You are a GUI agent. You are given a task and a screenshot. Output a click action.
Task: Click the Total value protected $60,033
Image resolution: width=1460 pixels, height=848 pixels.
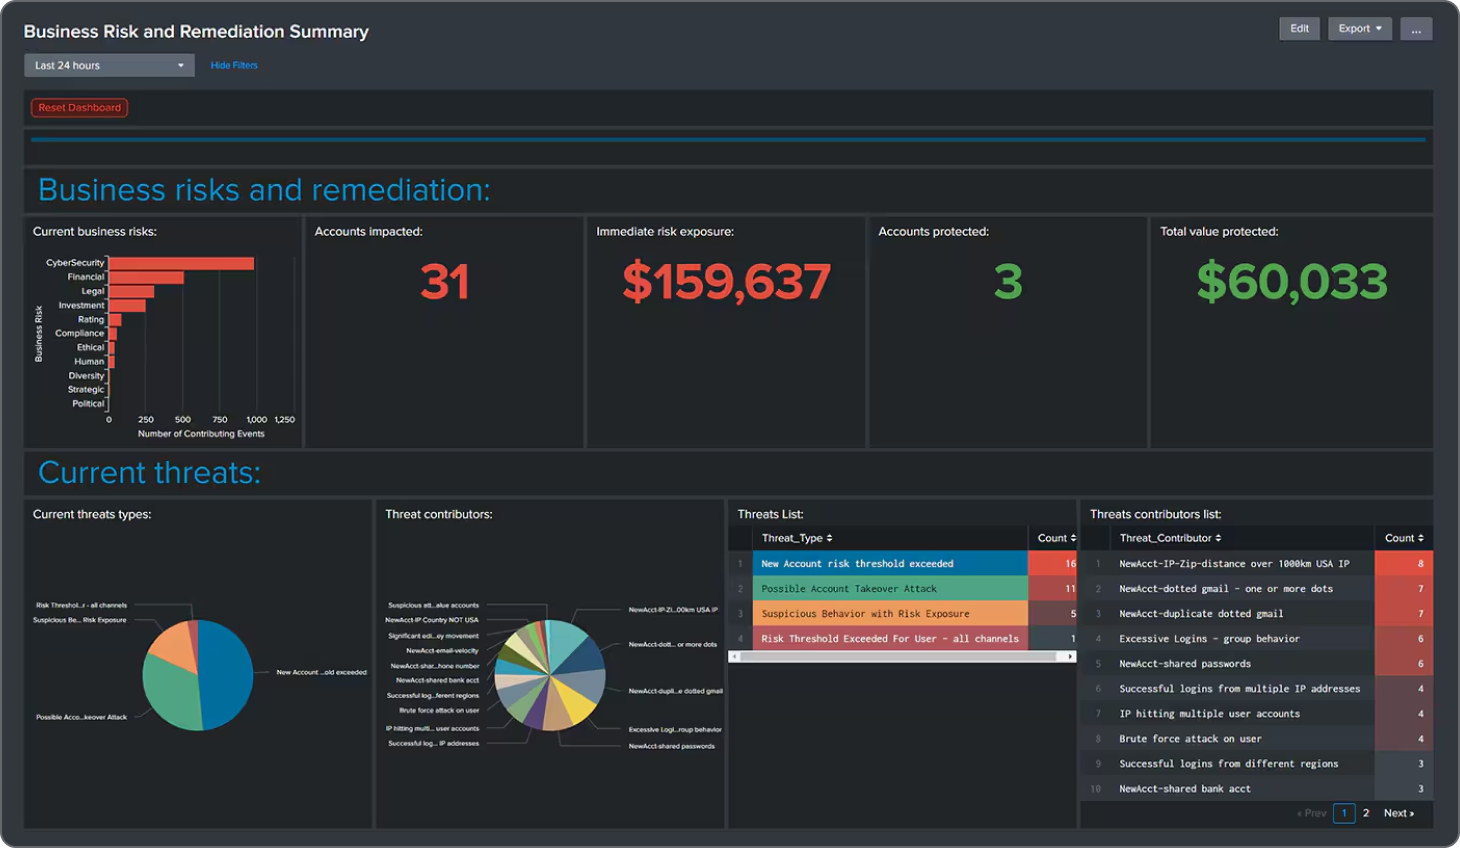click(1292, 282)
